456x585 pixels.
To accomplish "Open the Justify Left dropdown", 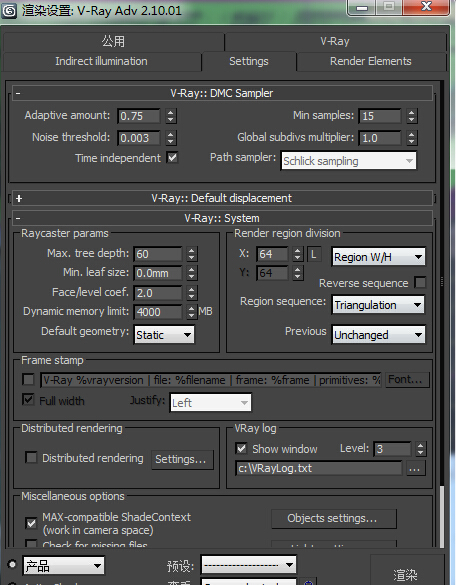I will pos(211,403).
